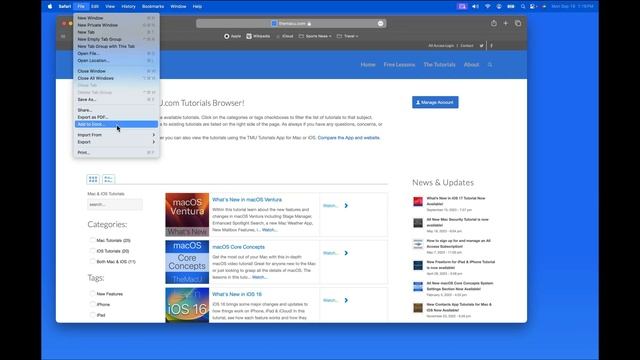Viewport: 640px width, 360px height.
Task: Open the Sports News bookmarks folder
Action: 315,36
